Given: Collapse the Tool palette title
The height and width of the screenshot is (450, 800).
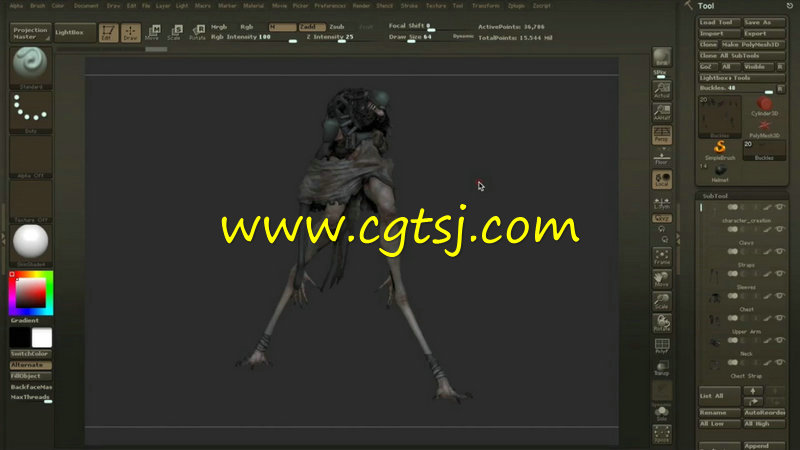Looking at the screenshot, I should [x=706, y=6].
